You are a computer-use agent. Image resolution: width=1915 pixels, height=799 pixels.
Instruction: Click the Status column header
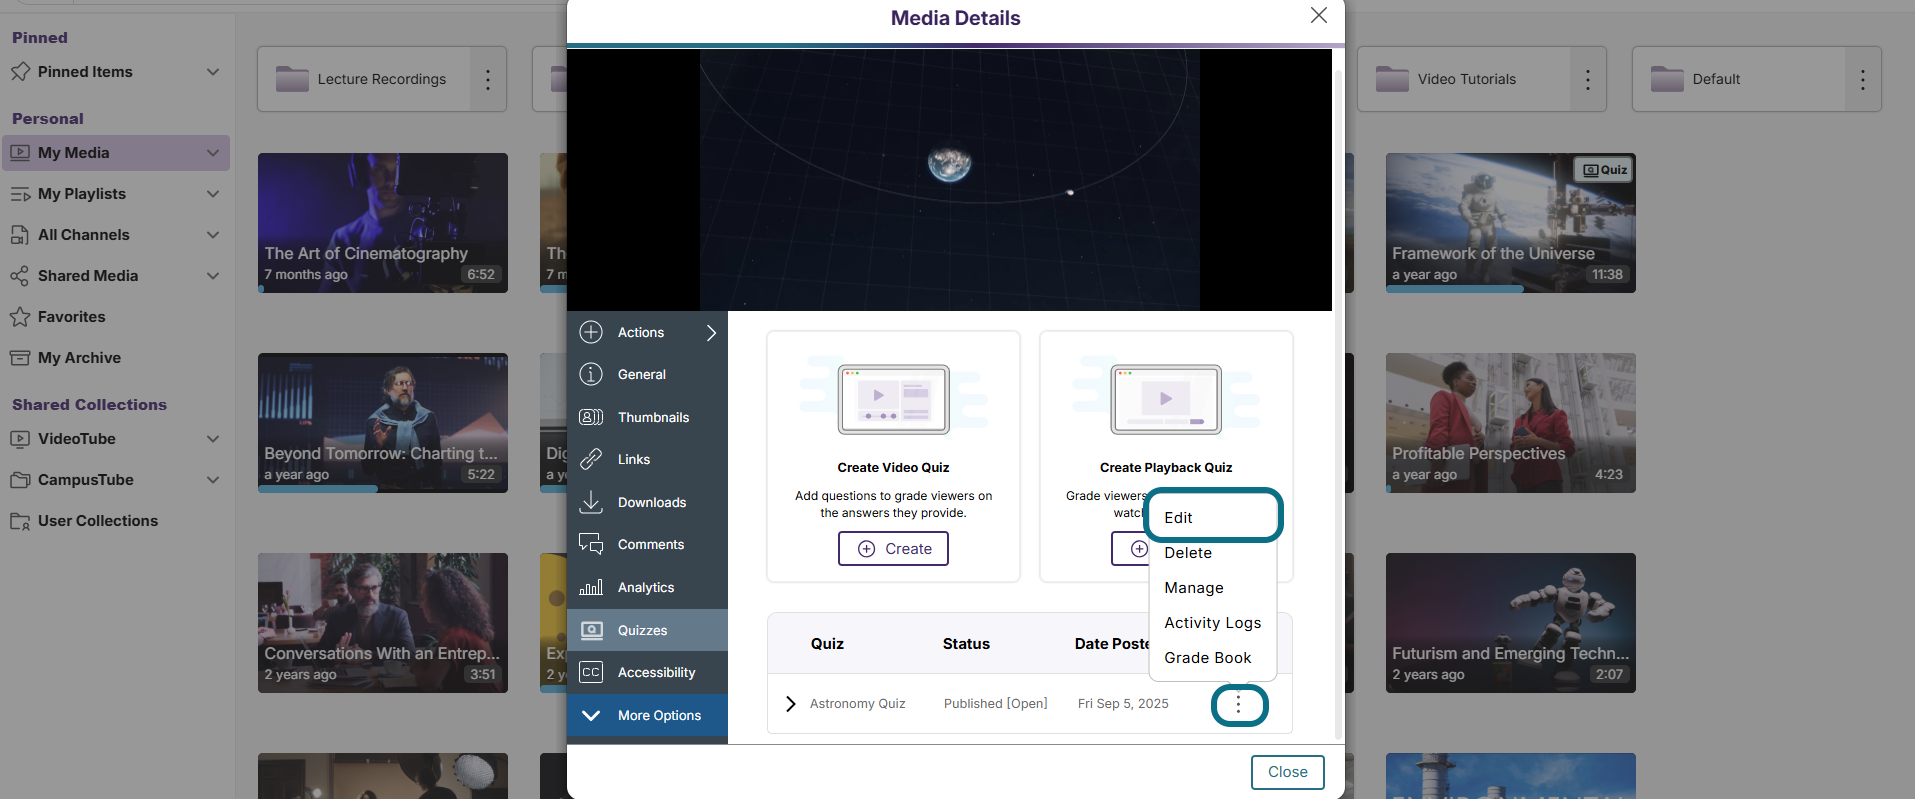966,644
